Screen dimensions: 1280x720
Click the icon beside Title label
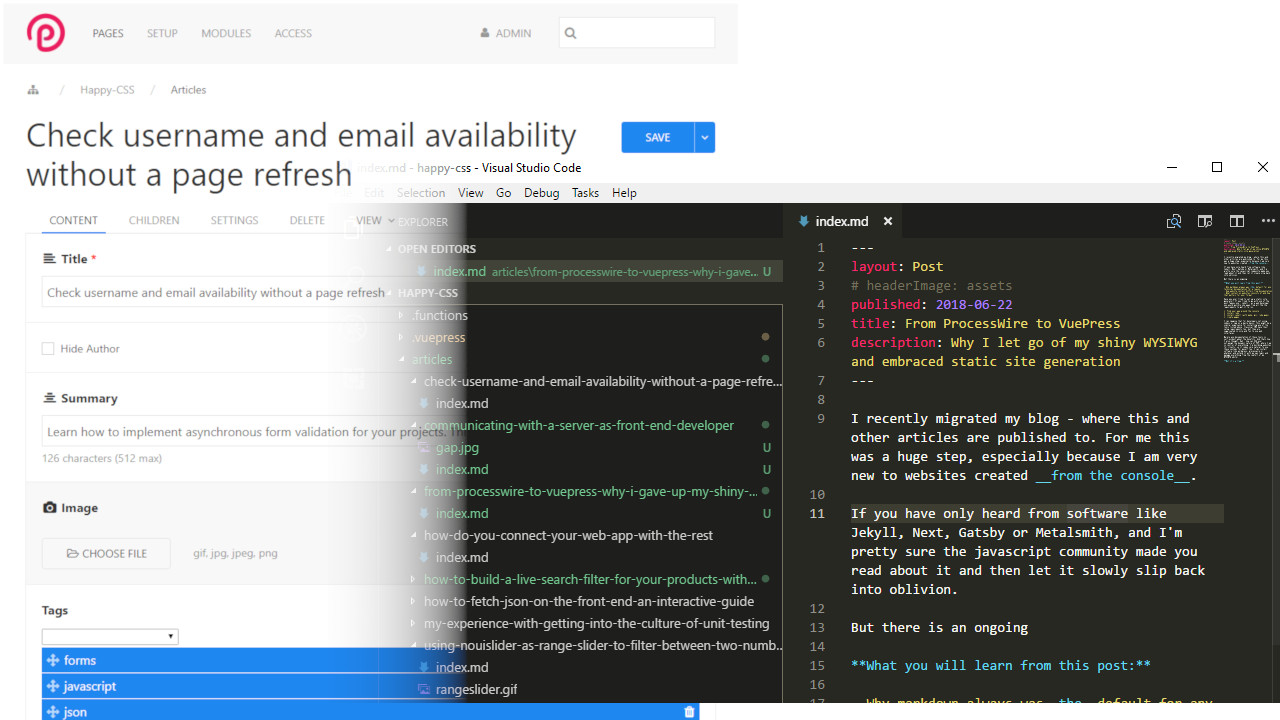click(49, 258)
